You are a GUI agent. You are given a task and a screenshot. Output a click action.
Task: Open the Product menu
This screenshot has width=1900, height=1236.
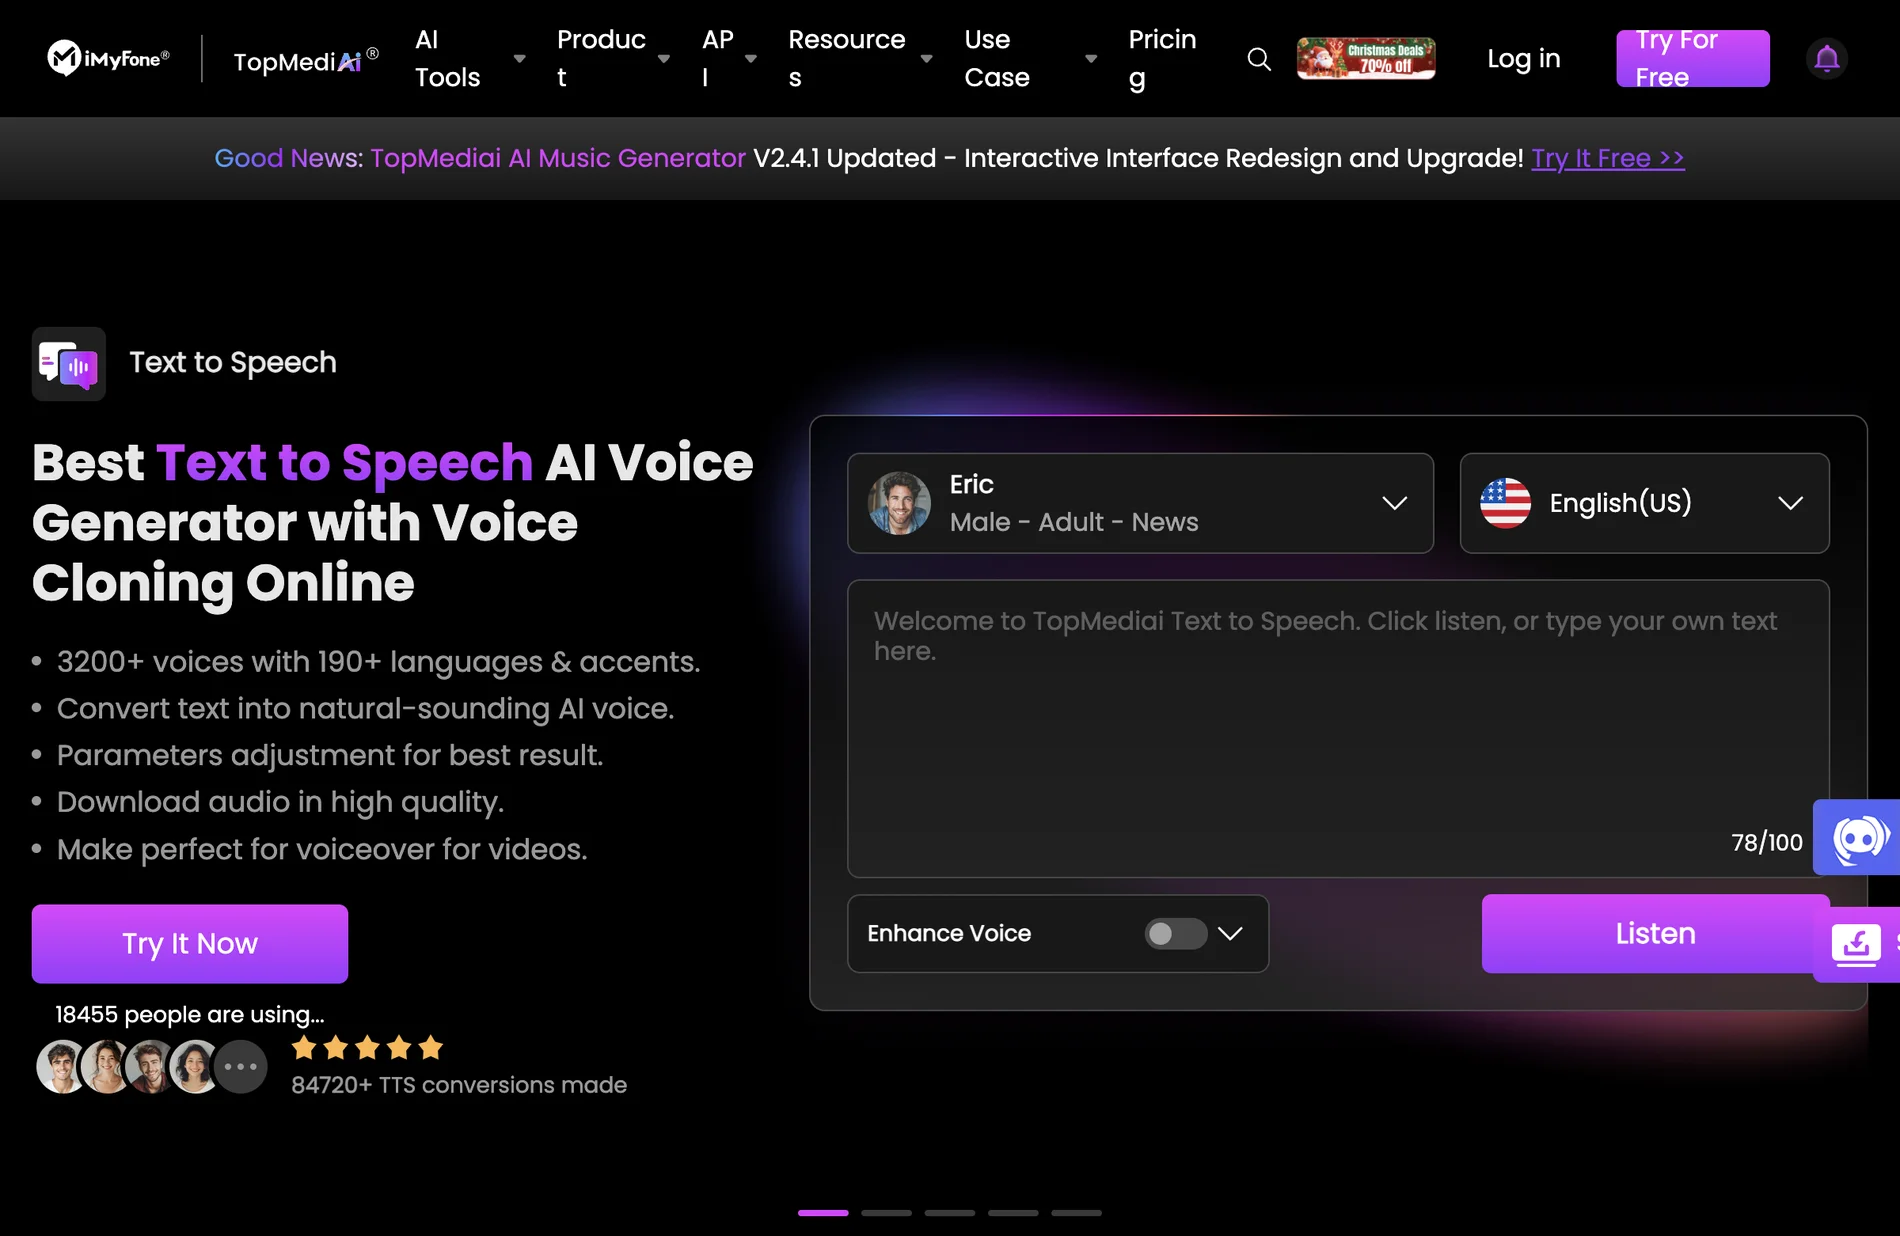(x=601, y=58)
